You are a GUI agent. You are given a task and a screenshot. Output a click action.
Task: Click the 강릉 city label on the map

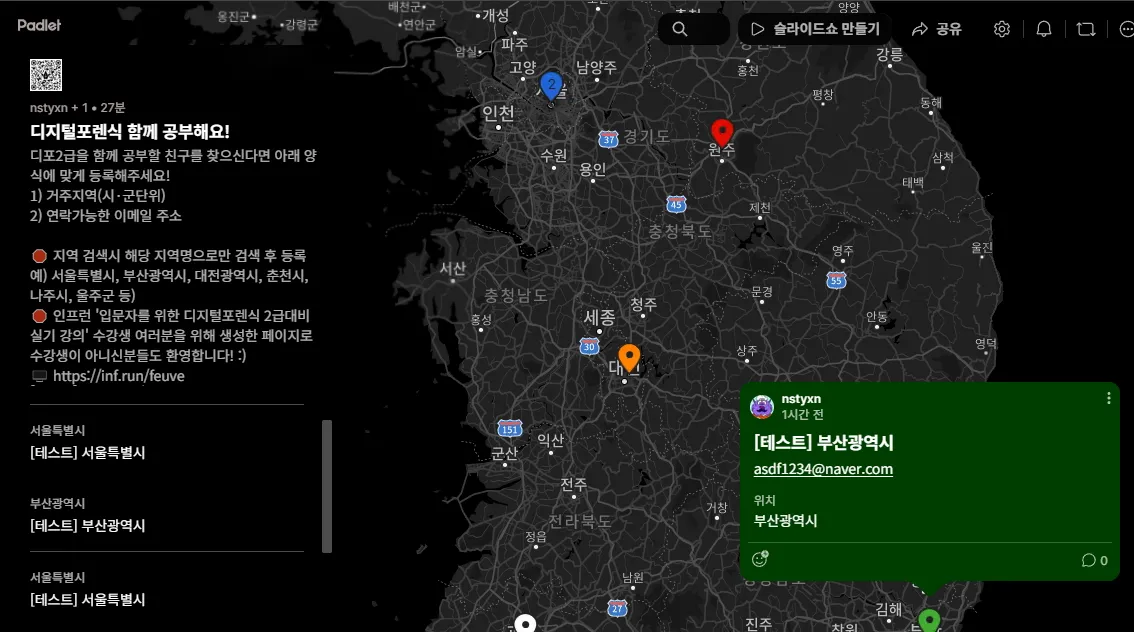(x=890, y=54)
